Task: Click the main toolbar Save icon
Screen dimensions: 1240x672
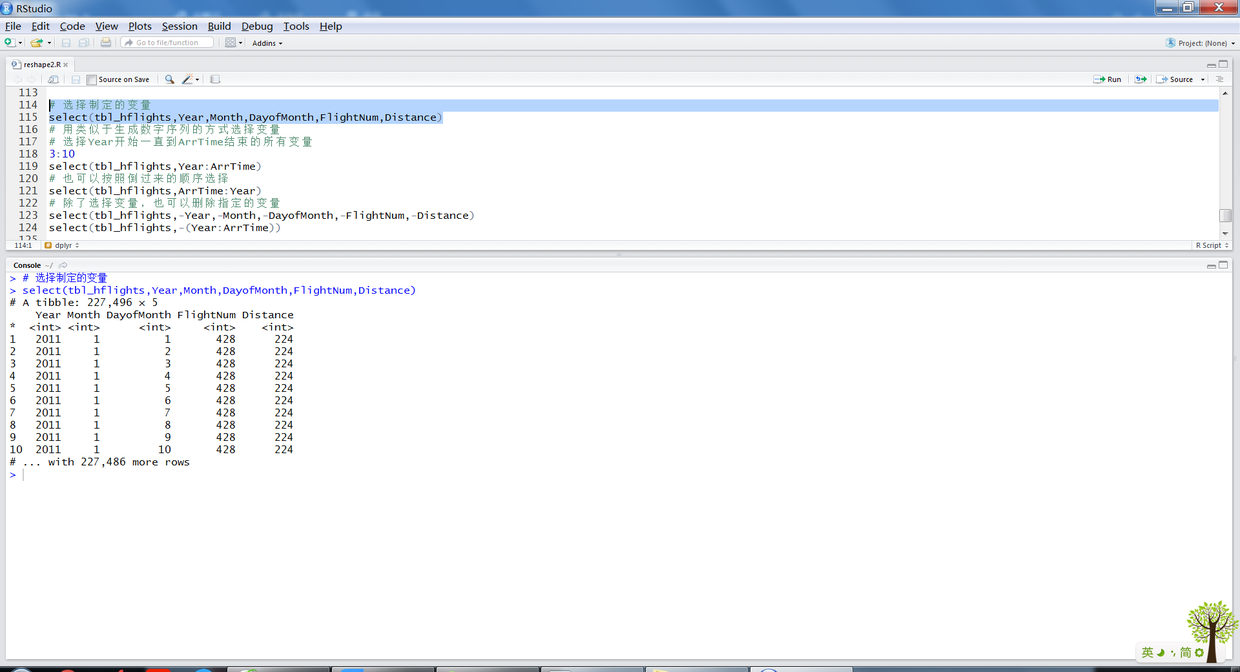Action: (x=66, y=43)
